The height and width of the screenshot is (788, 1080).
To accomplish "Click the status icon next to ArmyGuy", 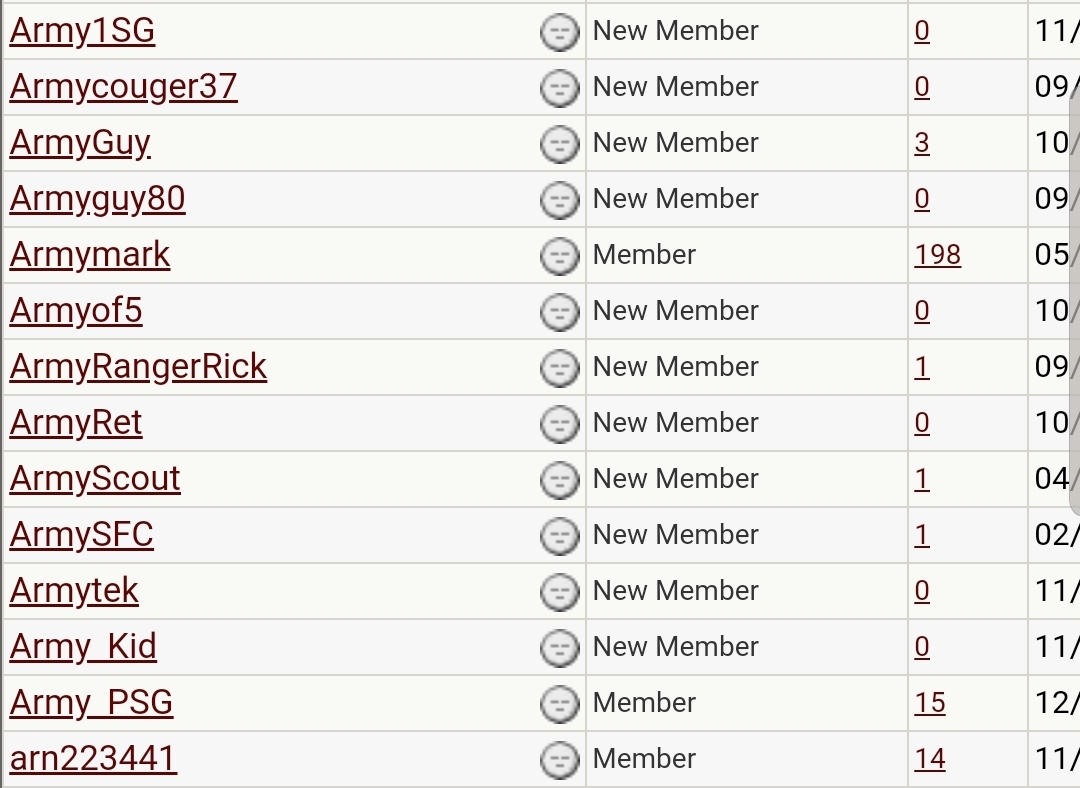I will [560, 145].
